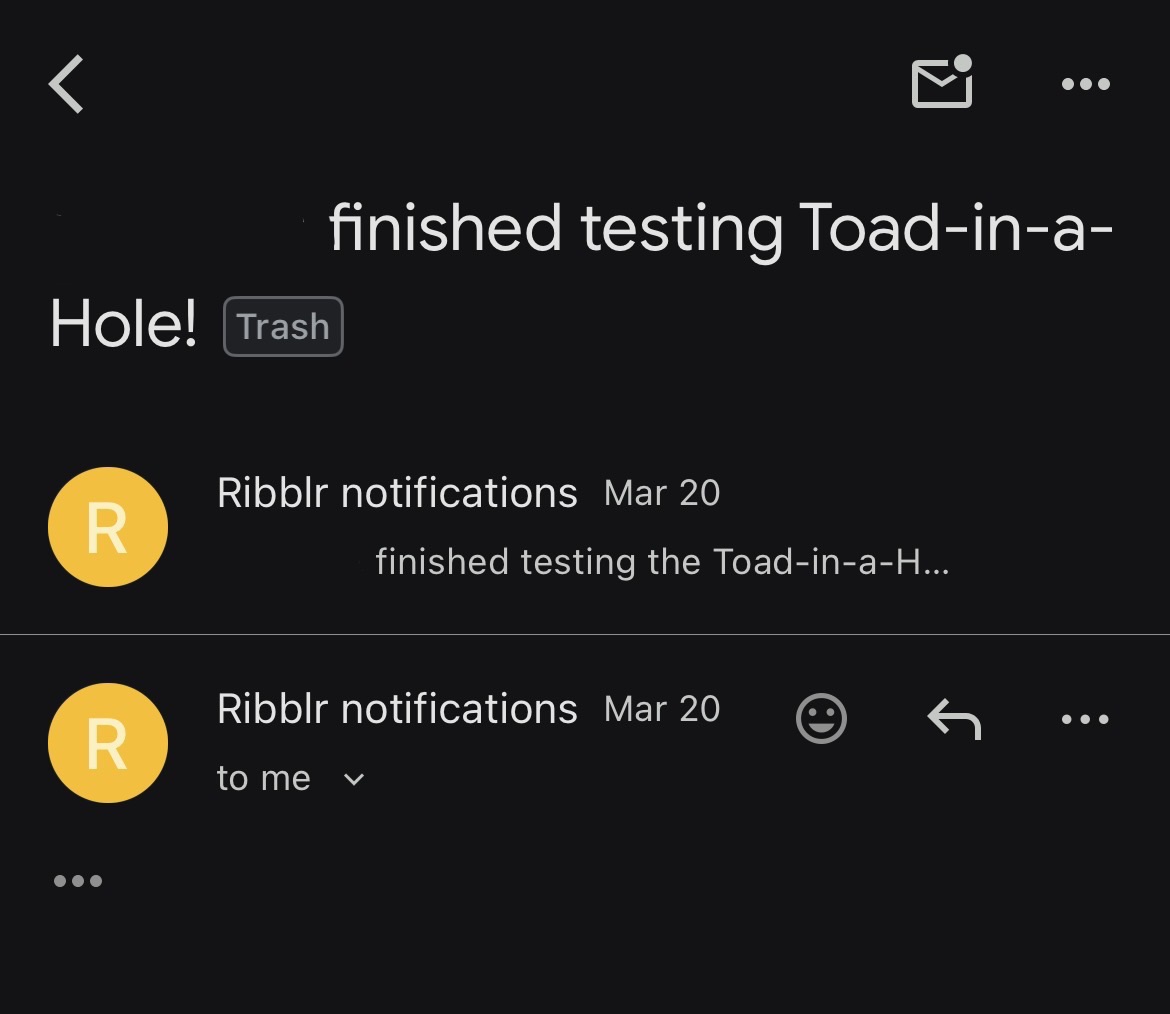Viewport: 1170px width, 1014px height.
Task: Add an emoji reaction to the message
Action: point(821,719)
